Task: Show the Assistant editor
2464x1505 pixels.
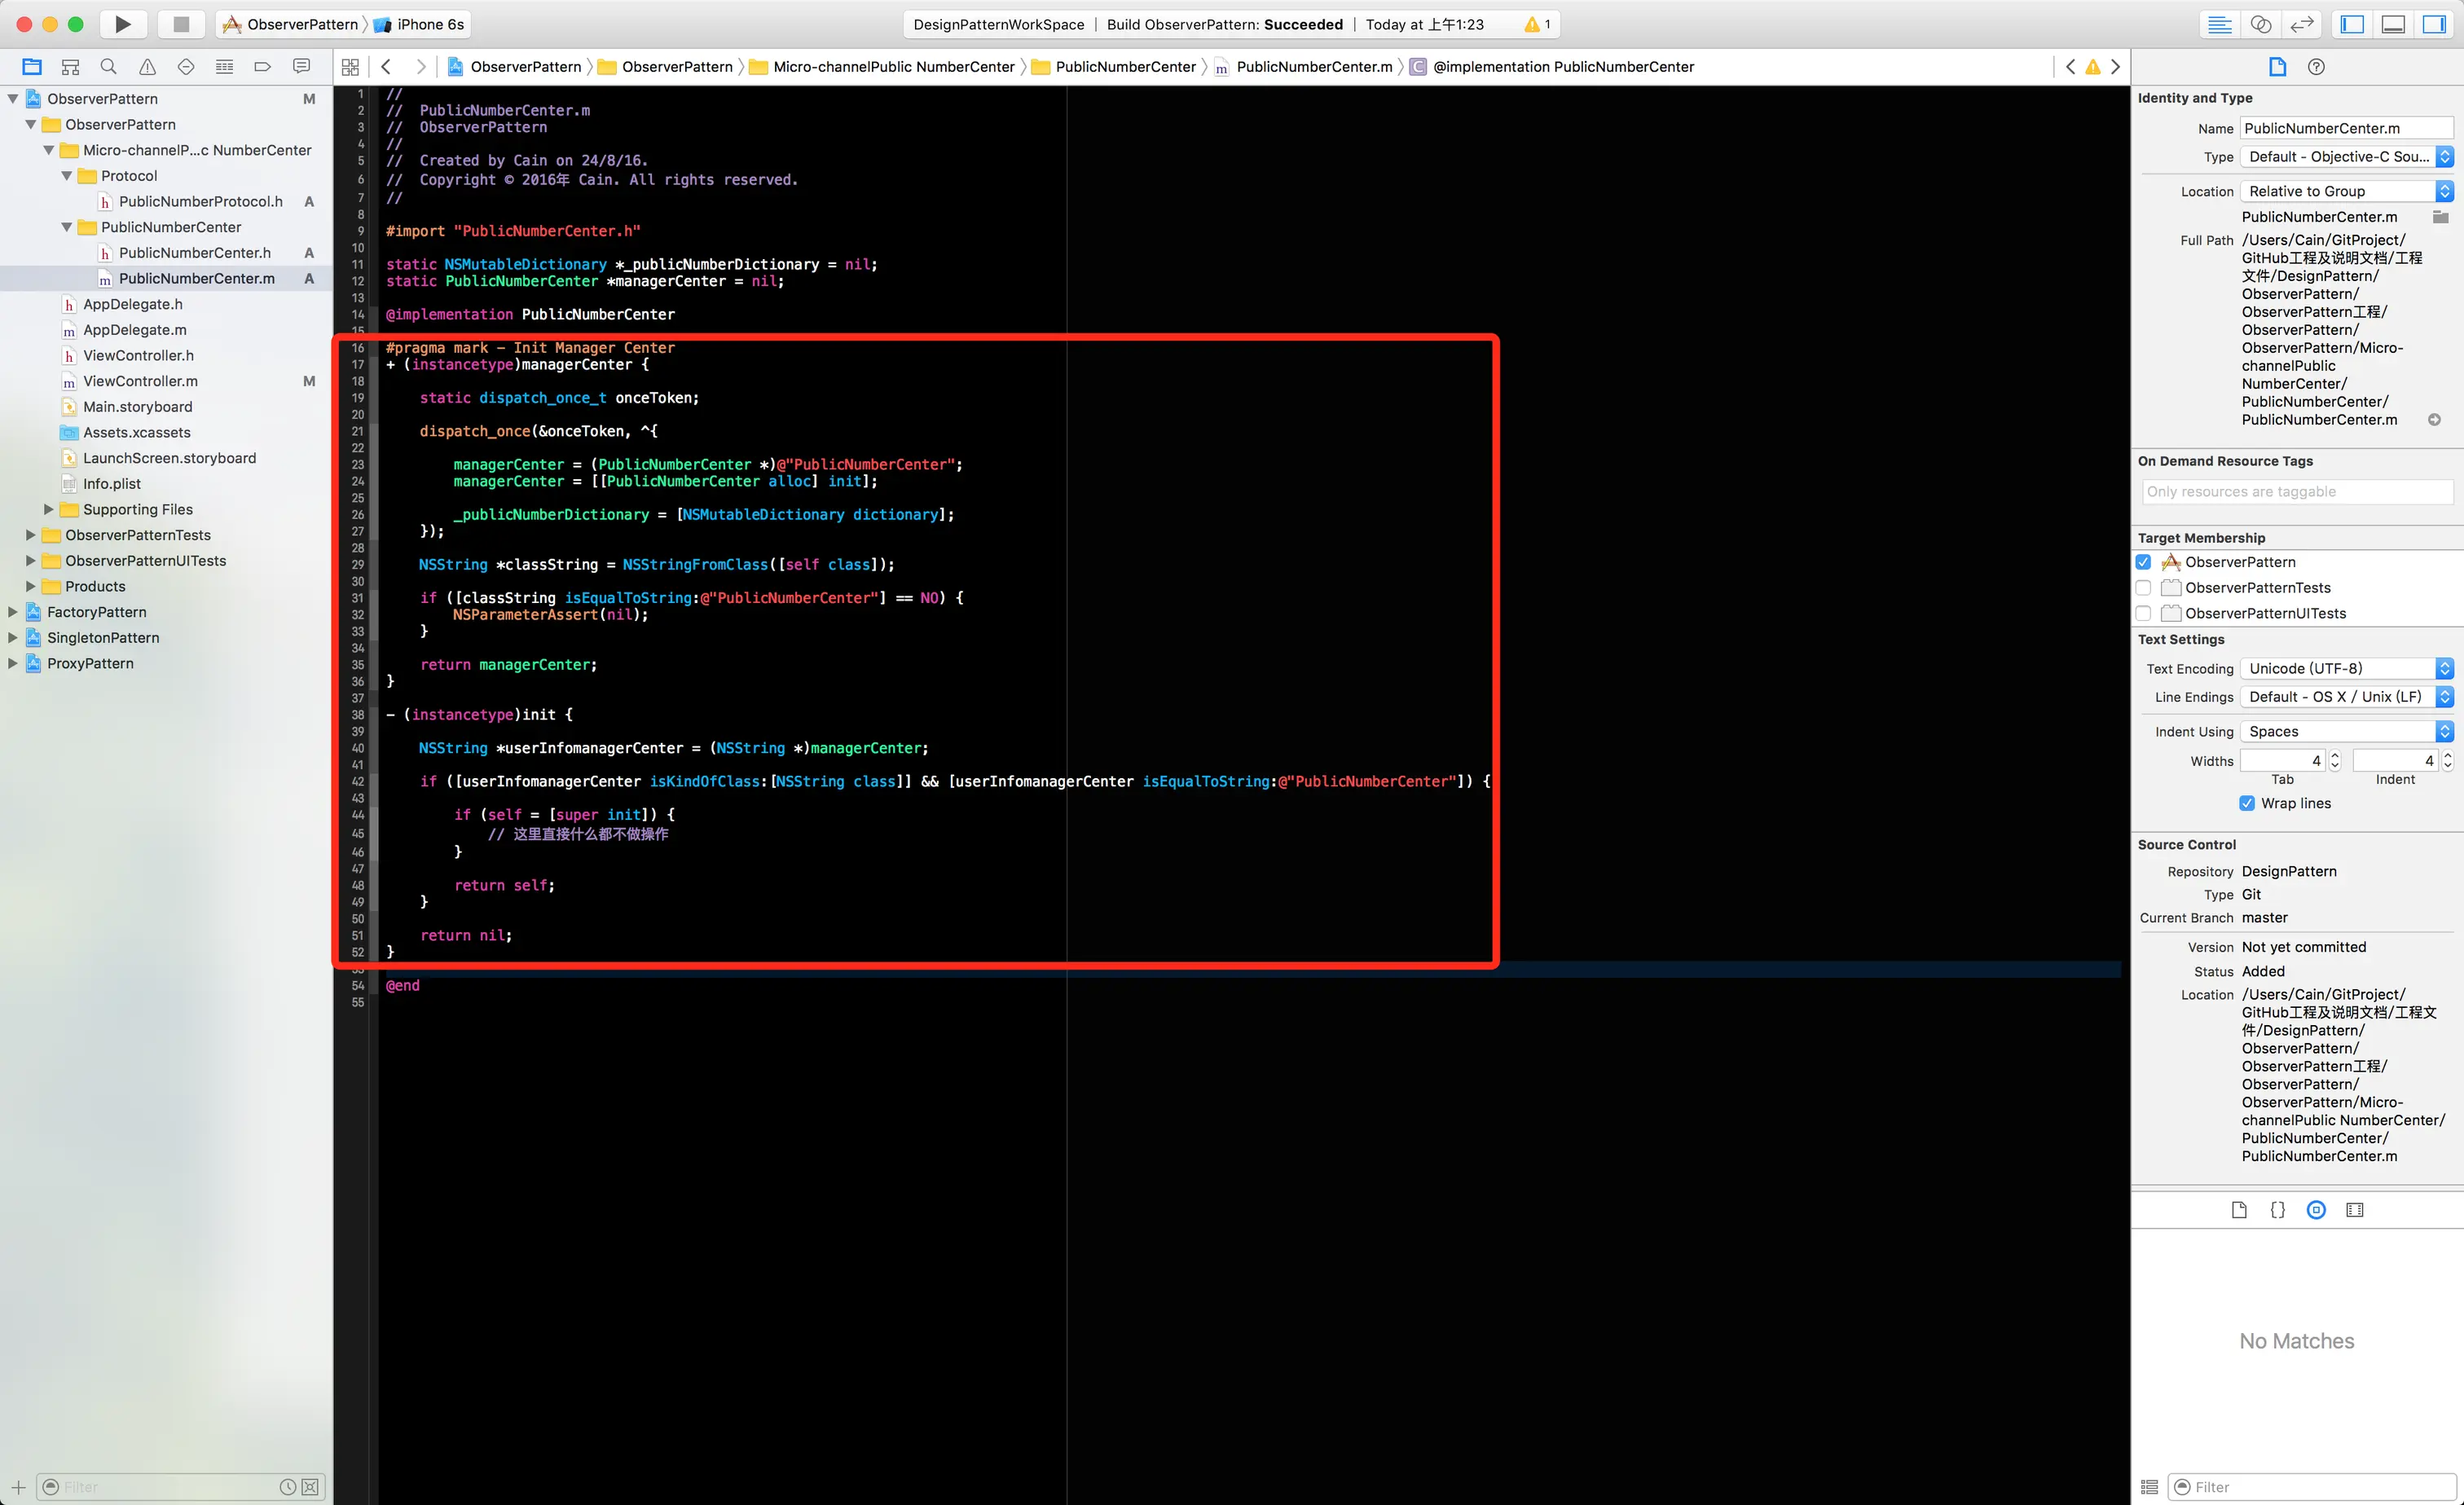Action: click(2261, 24)
